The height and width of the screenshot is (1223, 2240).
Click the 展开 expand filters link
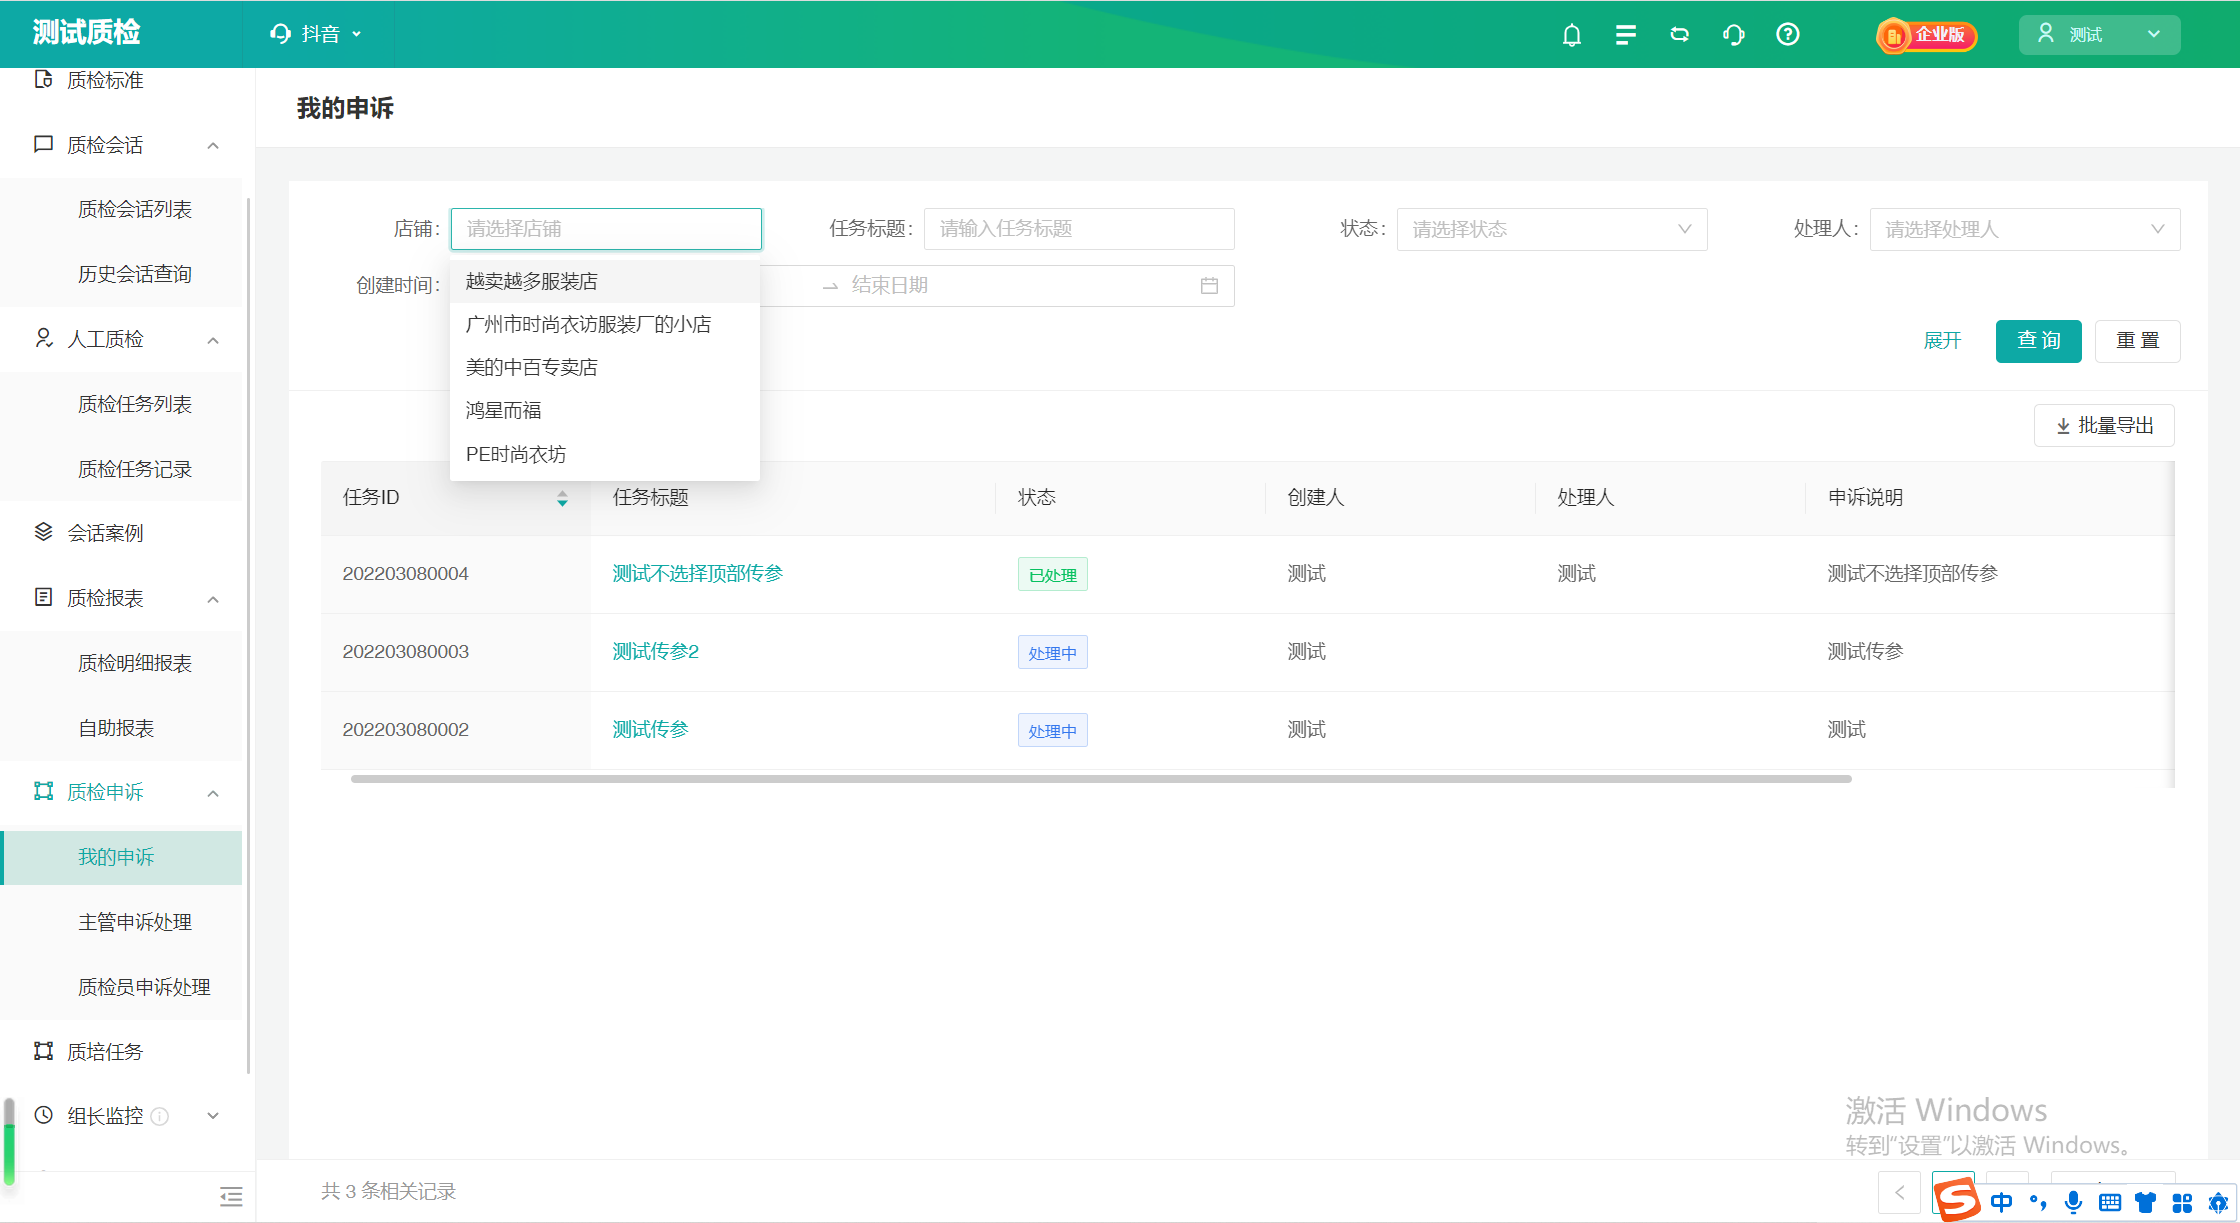coord(1942,341)
